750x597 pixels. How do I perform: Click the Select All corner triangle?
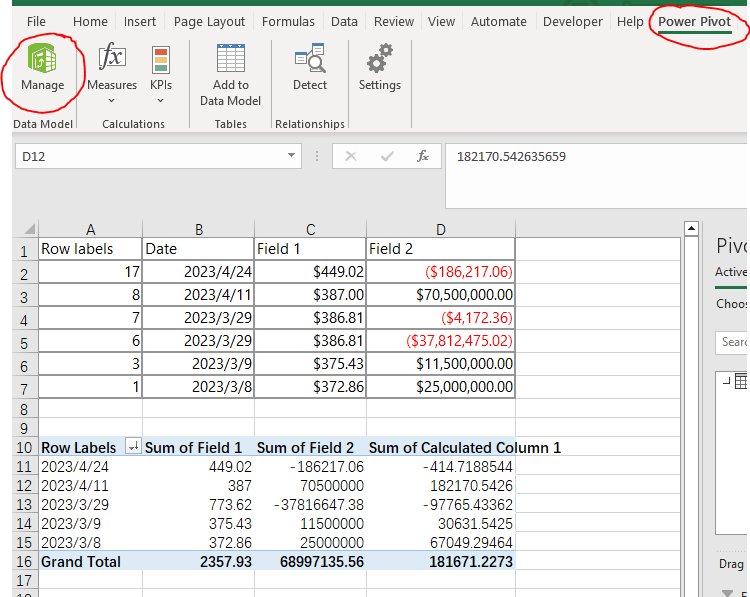point(28,229)
